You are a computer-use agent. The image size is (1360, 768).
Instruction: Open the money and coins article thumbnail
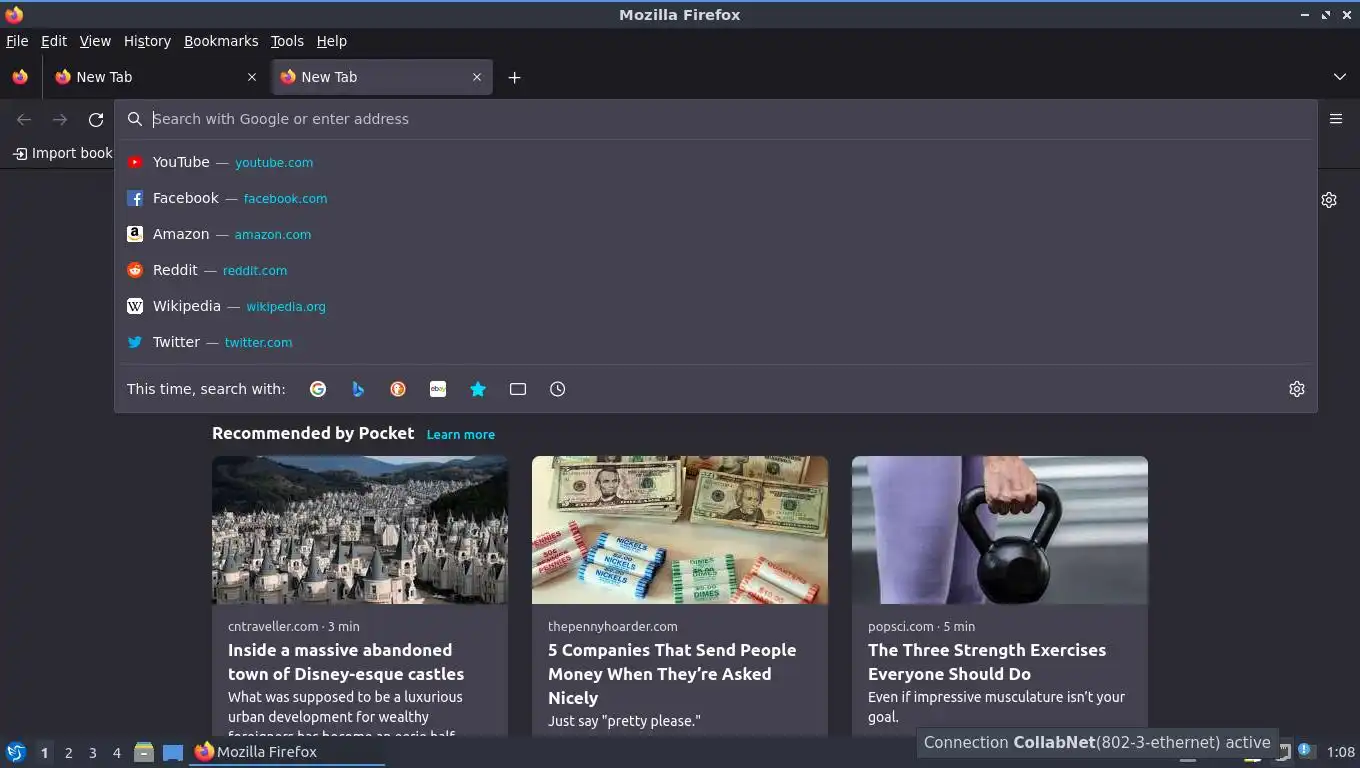point(680,530)
